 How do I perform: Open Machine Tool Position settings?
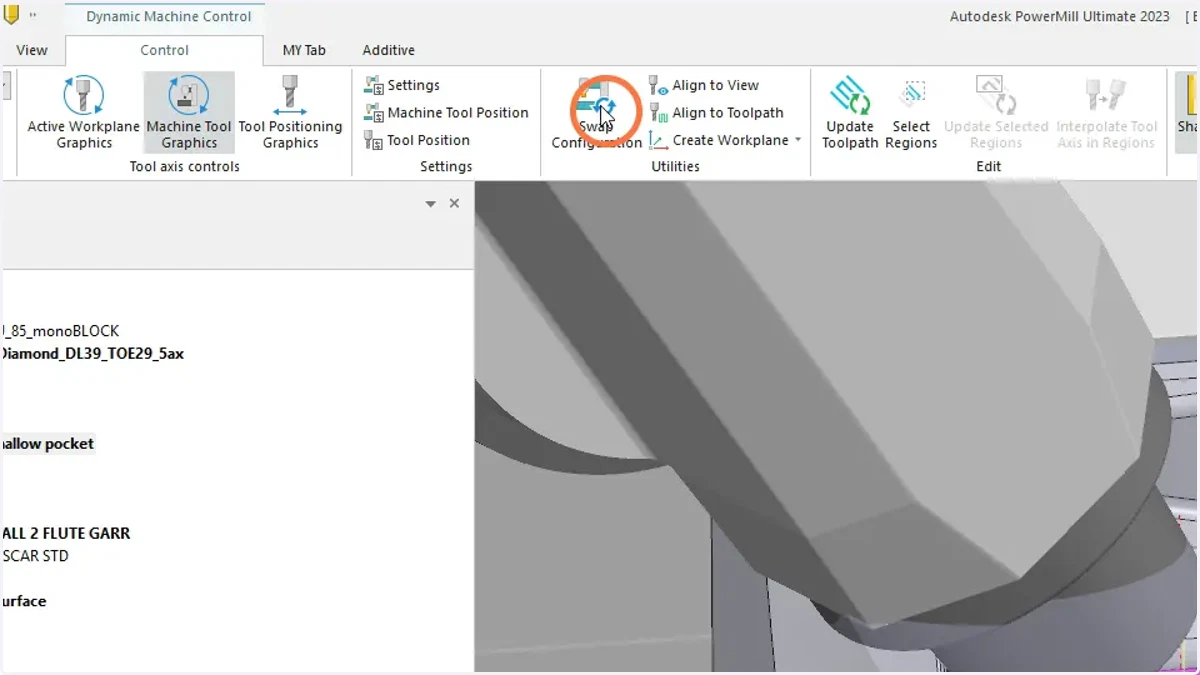pos(446,112)
